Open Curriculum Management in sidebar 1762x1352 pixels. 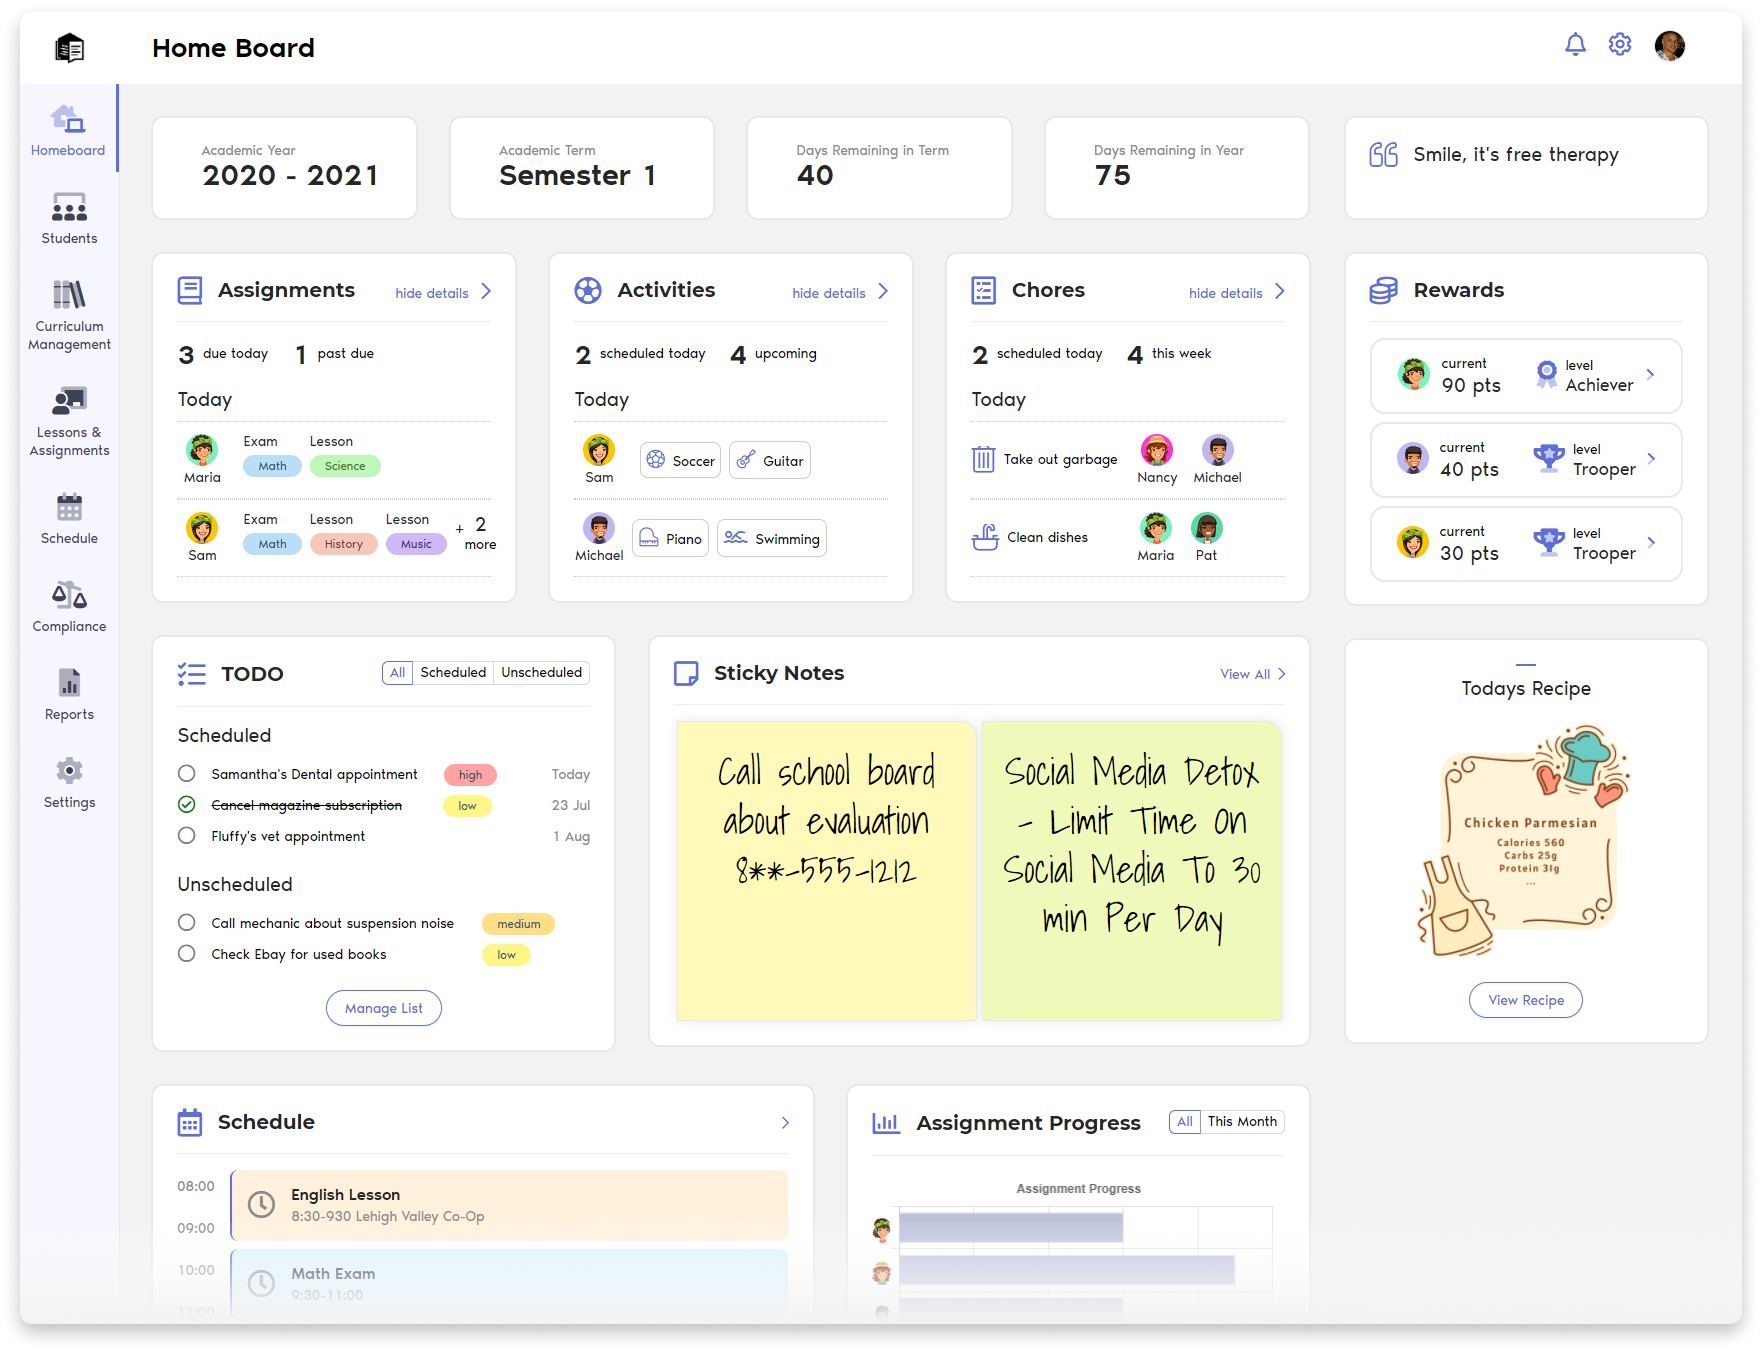tap(69, 296)
